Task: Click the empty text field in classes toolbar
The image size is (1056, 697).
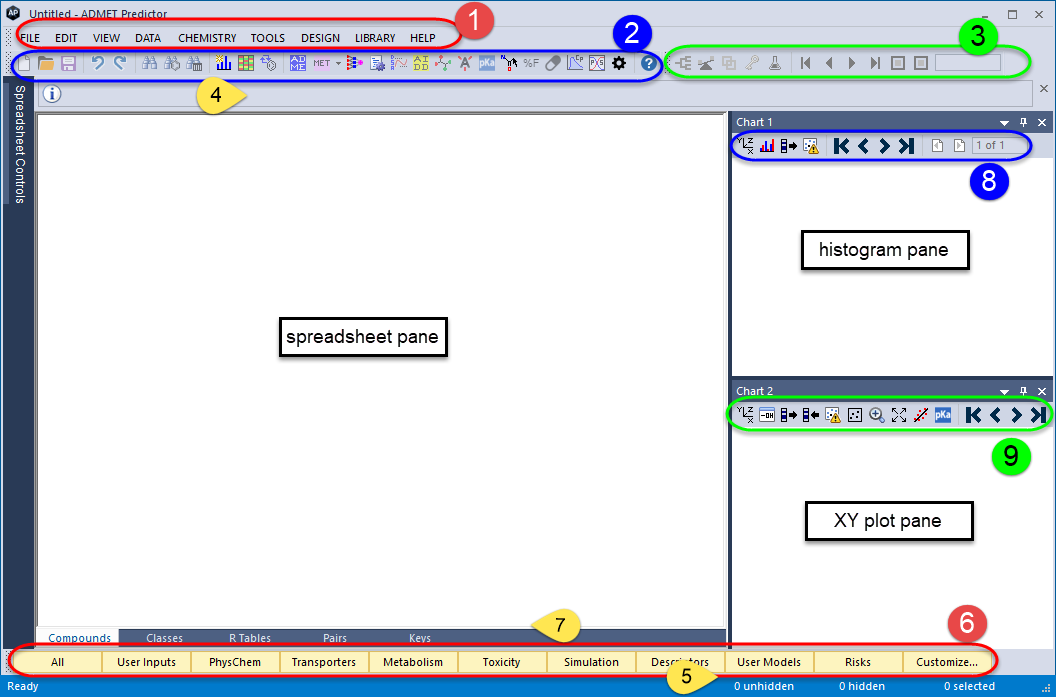Action: [968, 63]
